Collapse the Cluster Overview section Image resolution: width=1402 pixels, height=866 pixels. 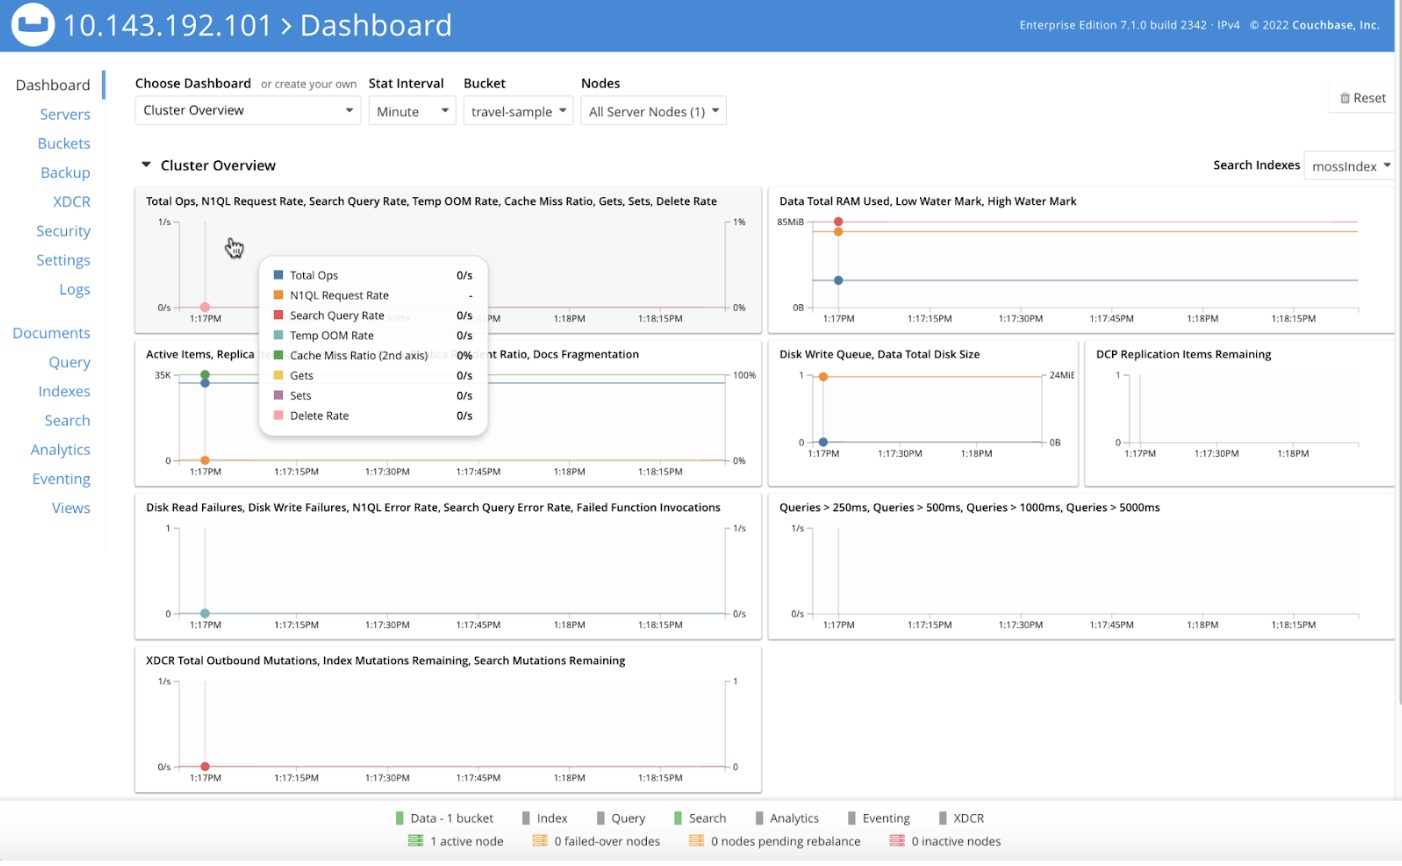146,165
